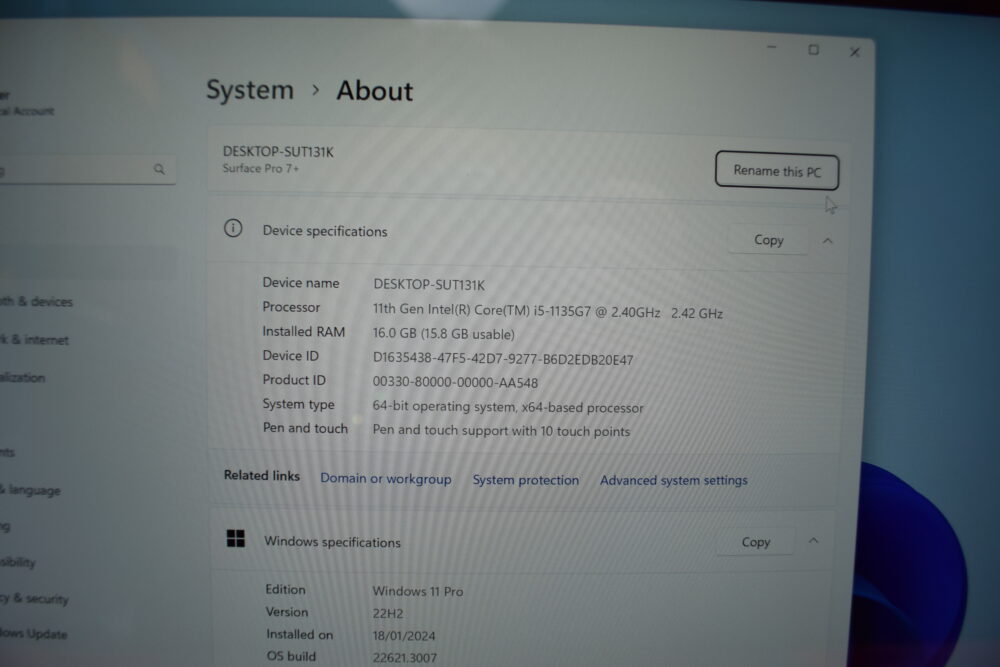This screenshot has width=1000, height=667.
Task: Click the Device name value DESKTOP-SUT131K
Action: click(x=429, y=284)
